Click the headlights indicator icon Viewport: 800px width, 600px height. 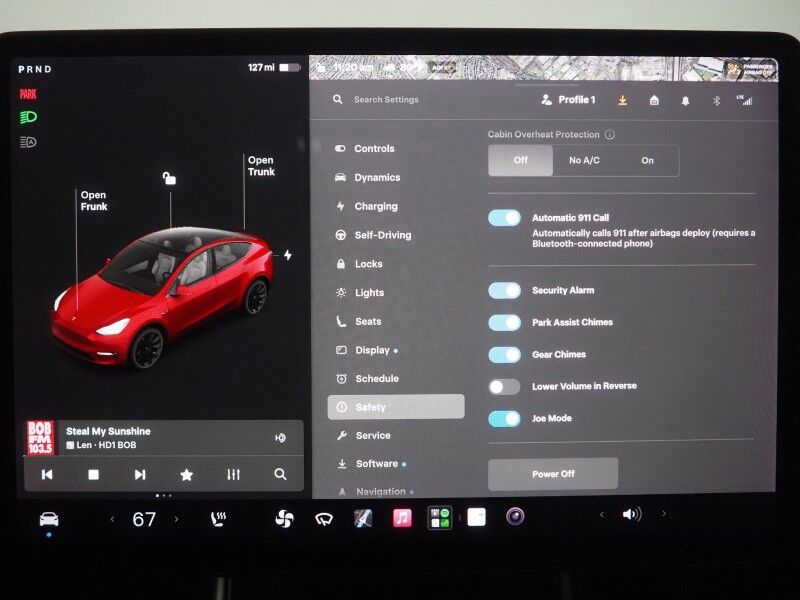pos(28,117)
